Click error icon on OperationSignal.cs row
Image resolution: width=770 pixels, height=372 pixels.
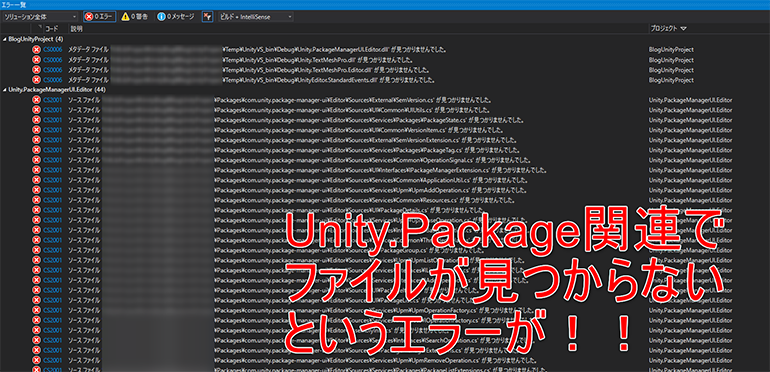point(36,160)
